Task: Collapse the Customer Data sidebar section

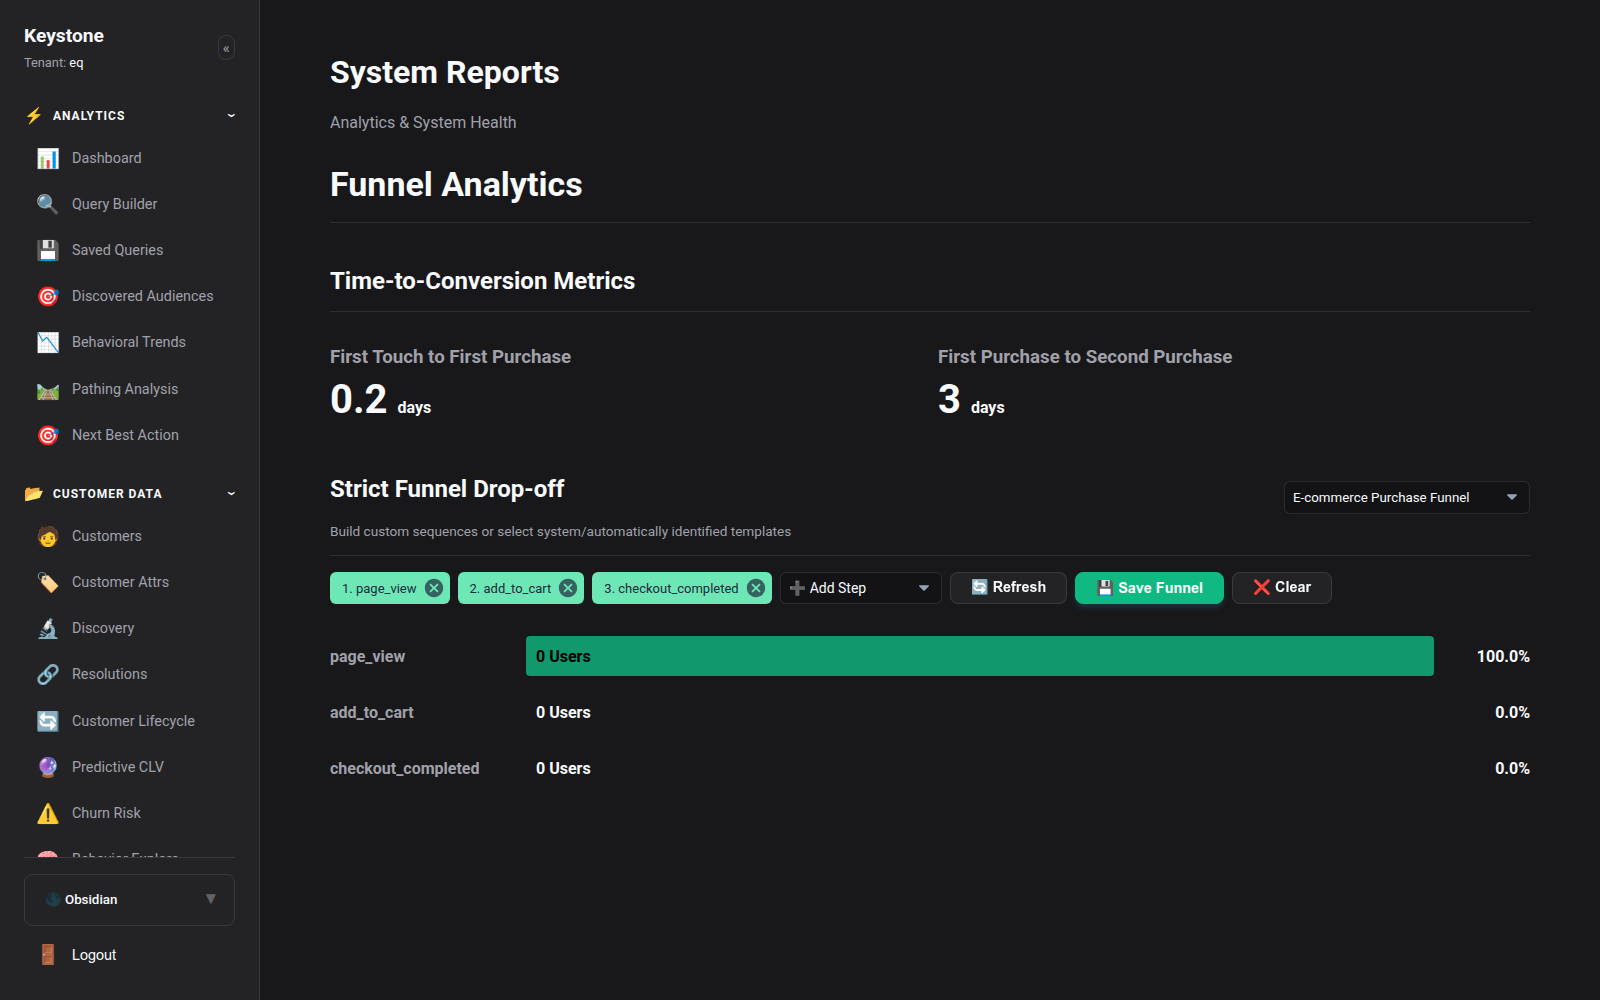Action: 231,494
